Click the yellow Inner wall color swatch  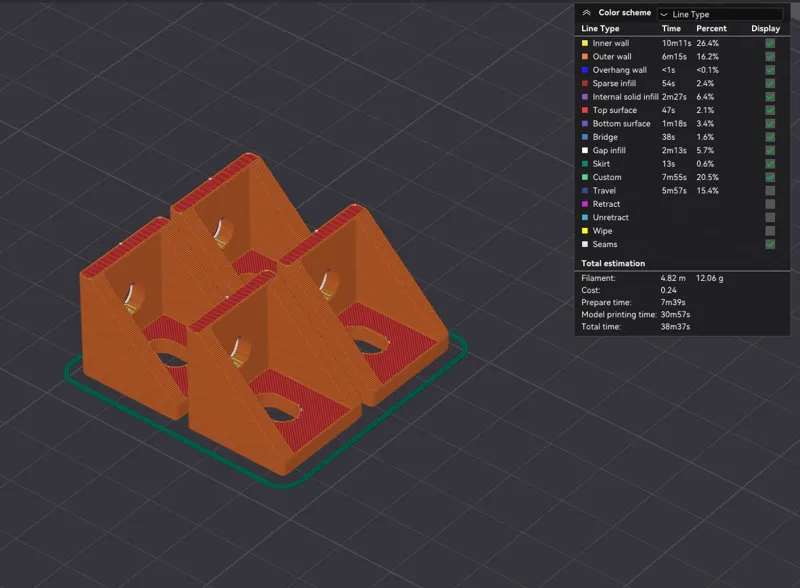tap(585, 43)
